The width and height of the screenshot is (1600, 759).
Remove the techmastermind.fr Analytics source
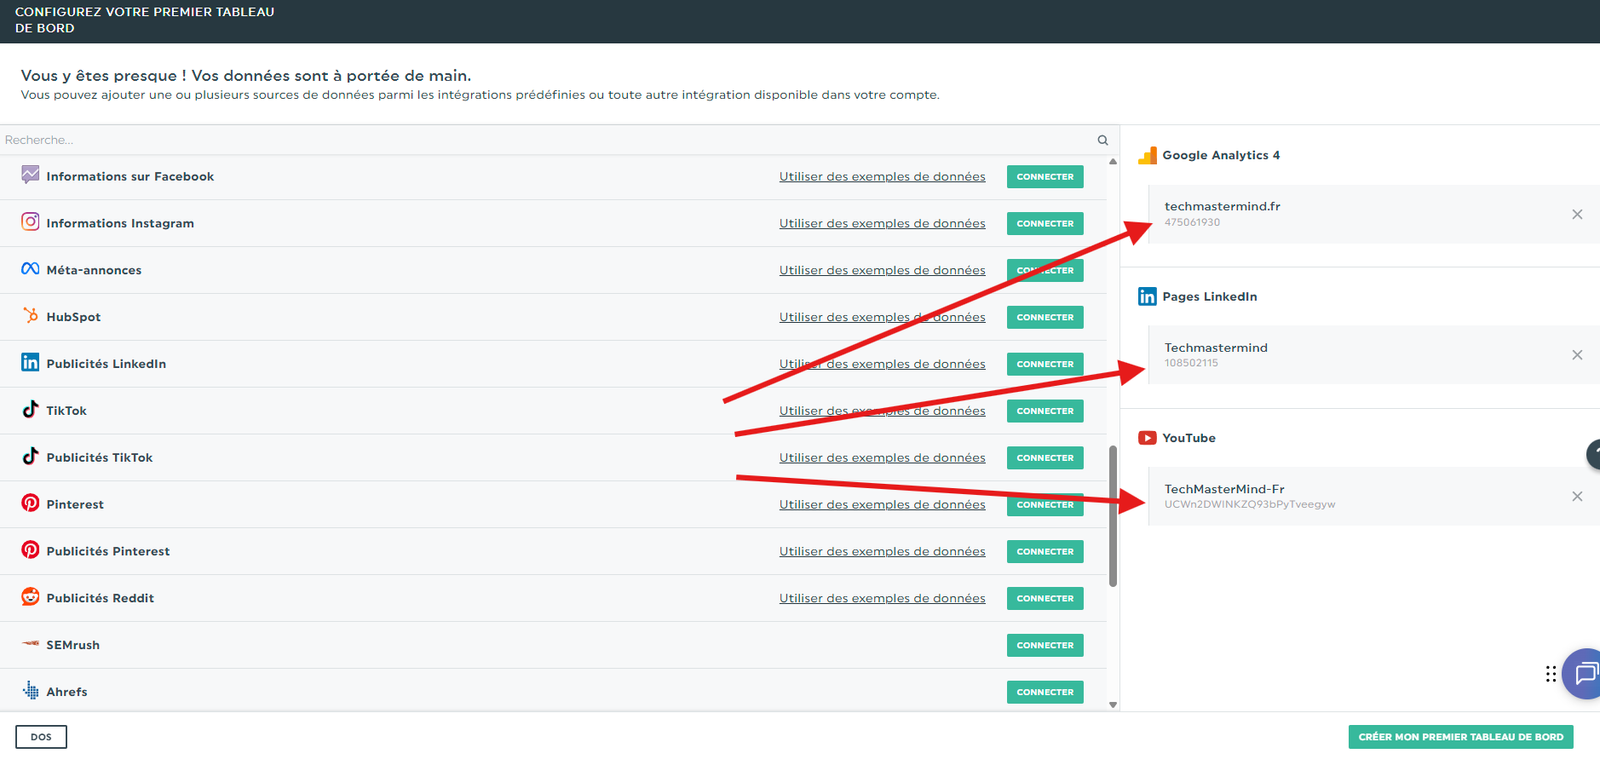click(x=1577, y=214)
